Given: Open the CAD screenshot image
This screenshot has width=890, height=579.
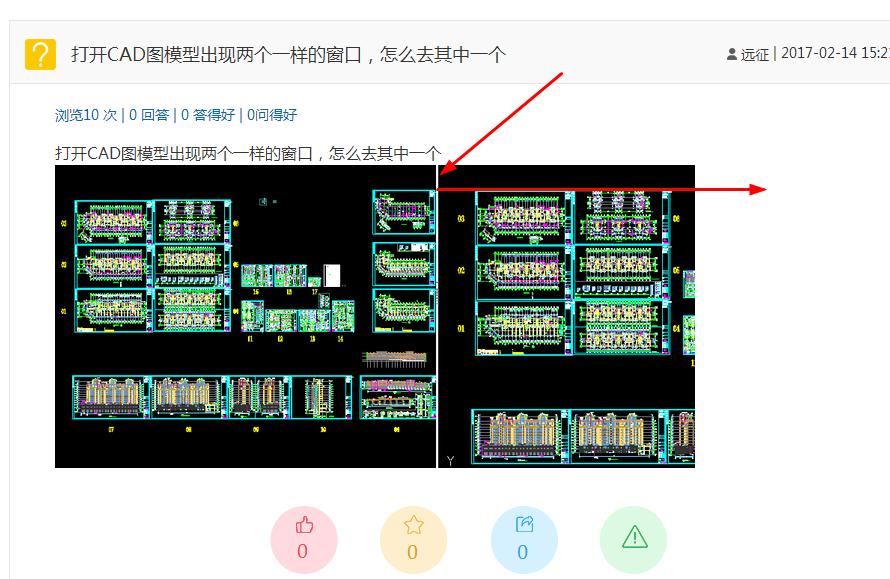Looking at the screenshot, I should (x=375, y=317).
